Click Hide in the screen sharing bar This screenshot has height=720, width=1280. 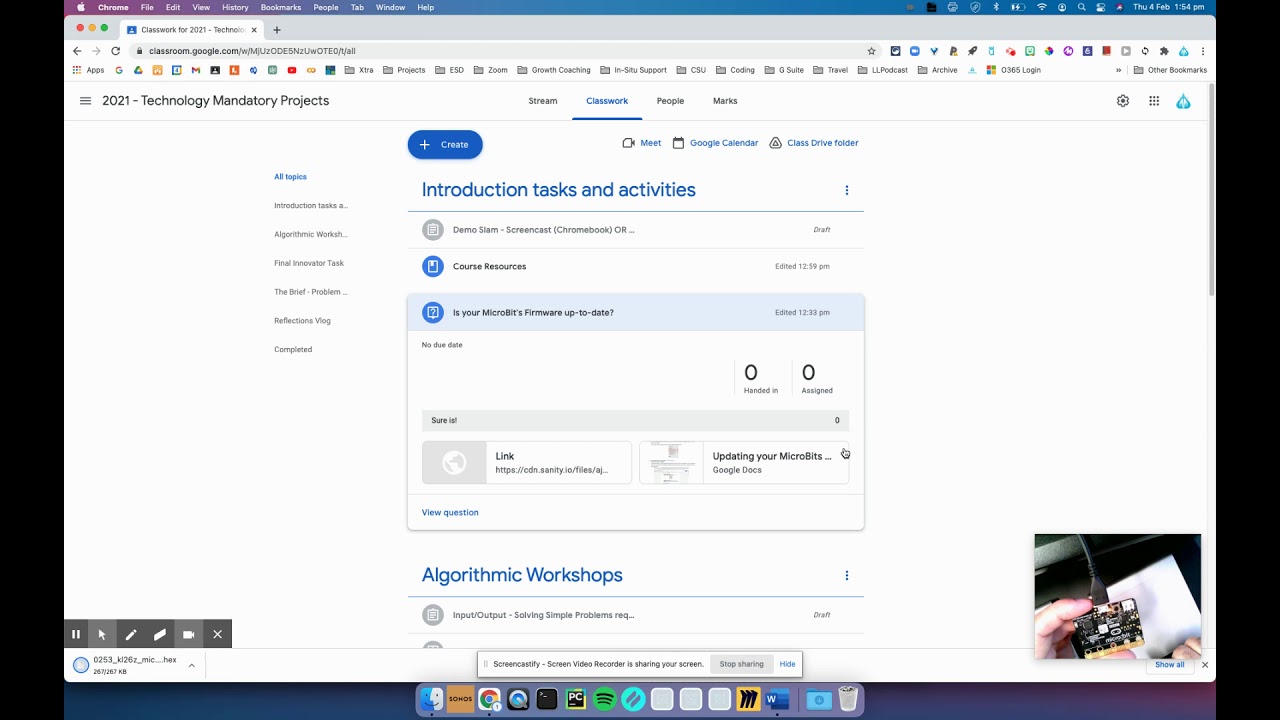(787, 664)
